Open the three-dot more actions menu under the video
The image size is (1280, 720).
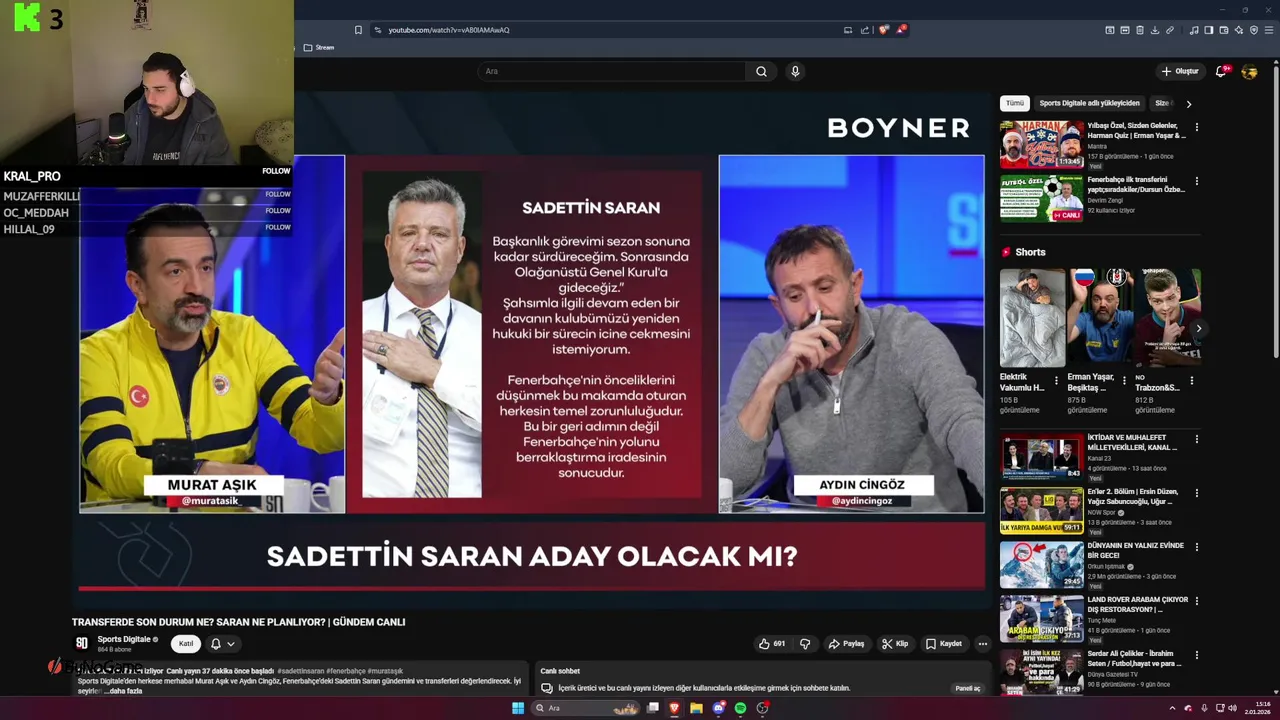point(983,644)
